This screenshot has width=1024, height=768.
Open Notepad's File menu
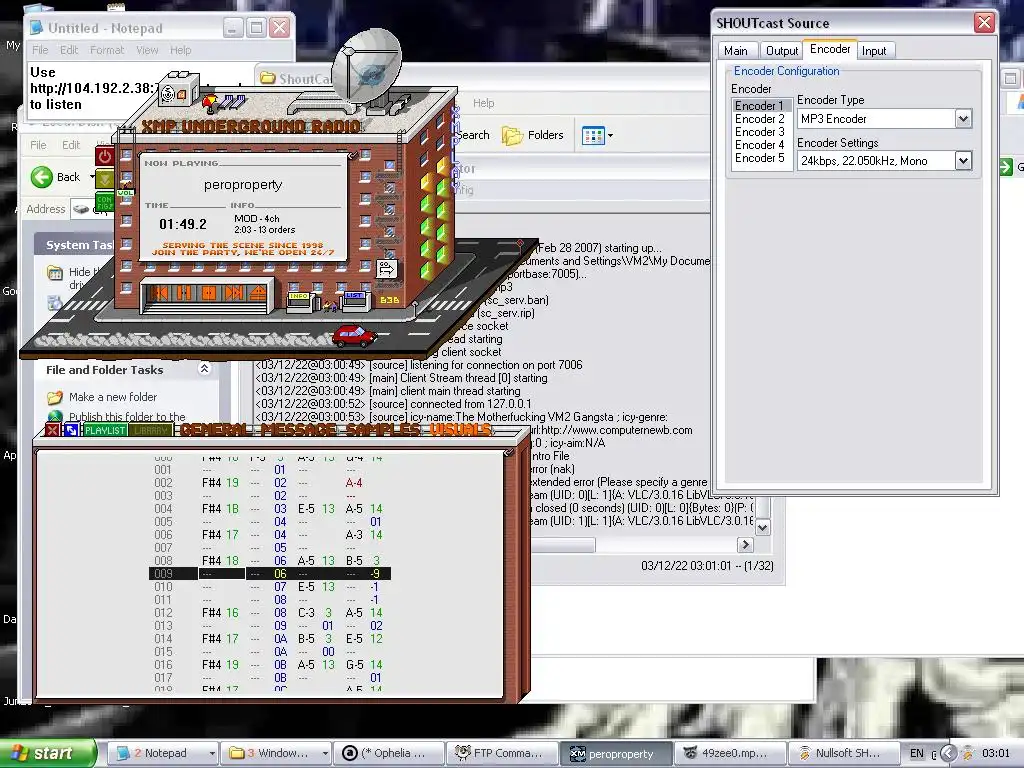[40, 50]
